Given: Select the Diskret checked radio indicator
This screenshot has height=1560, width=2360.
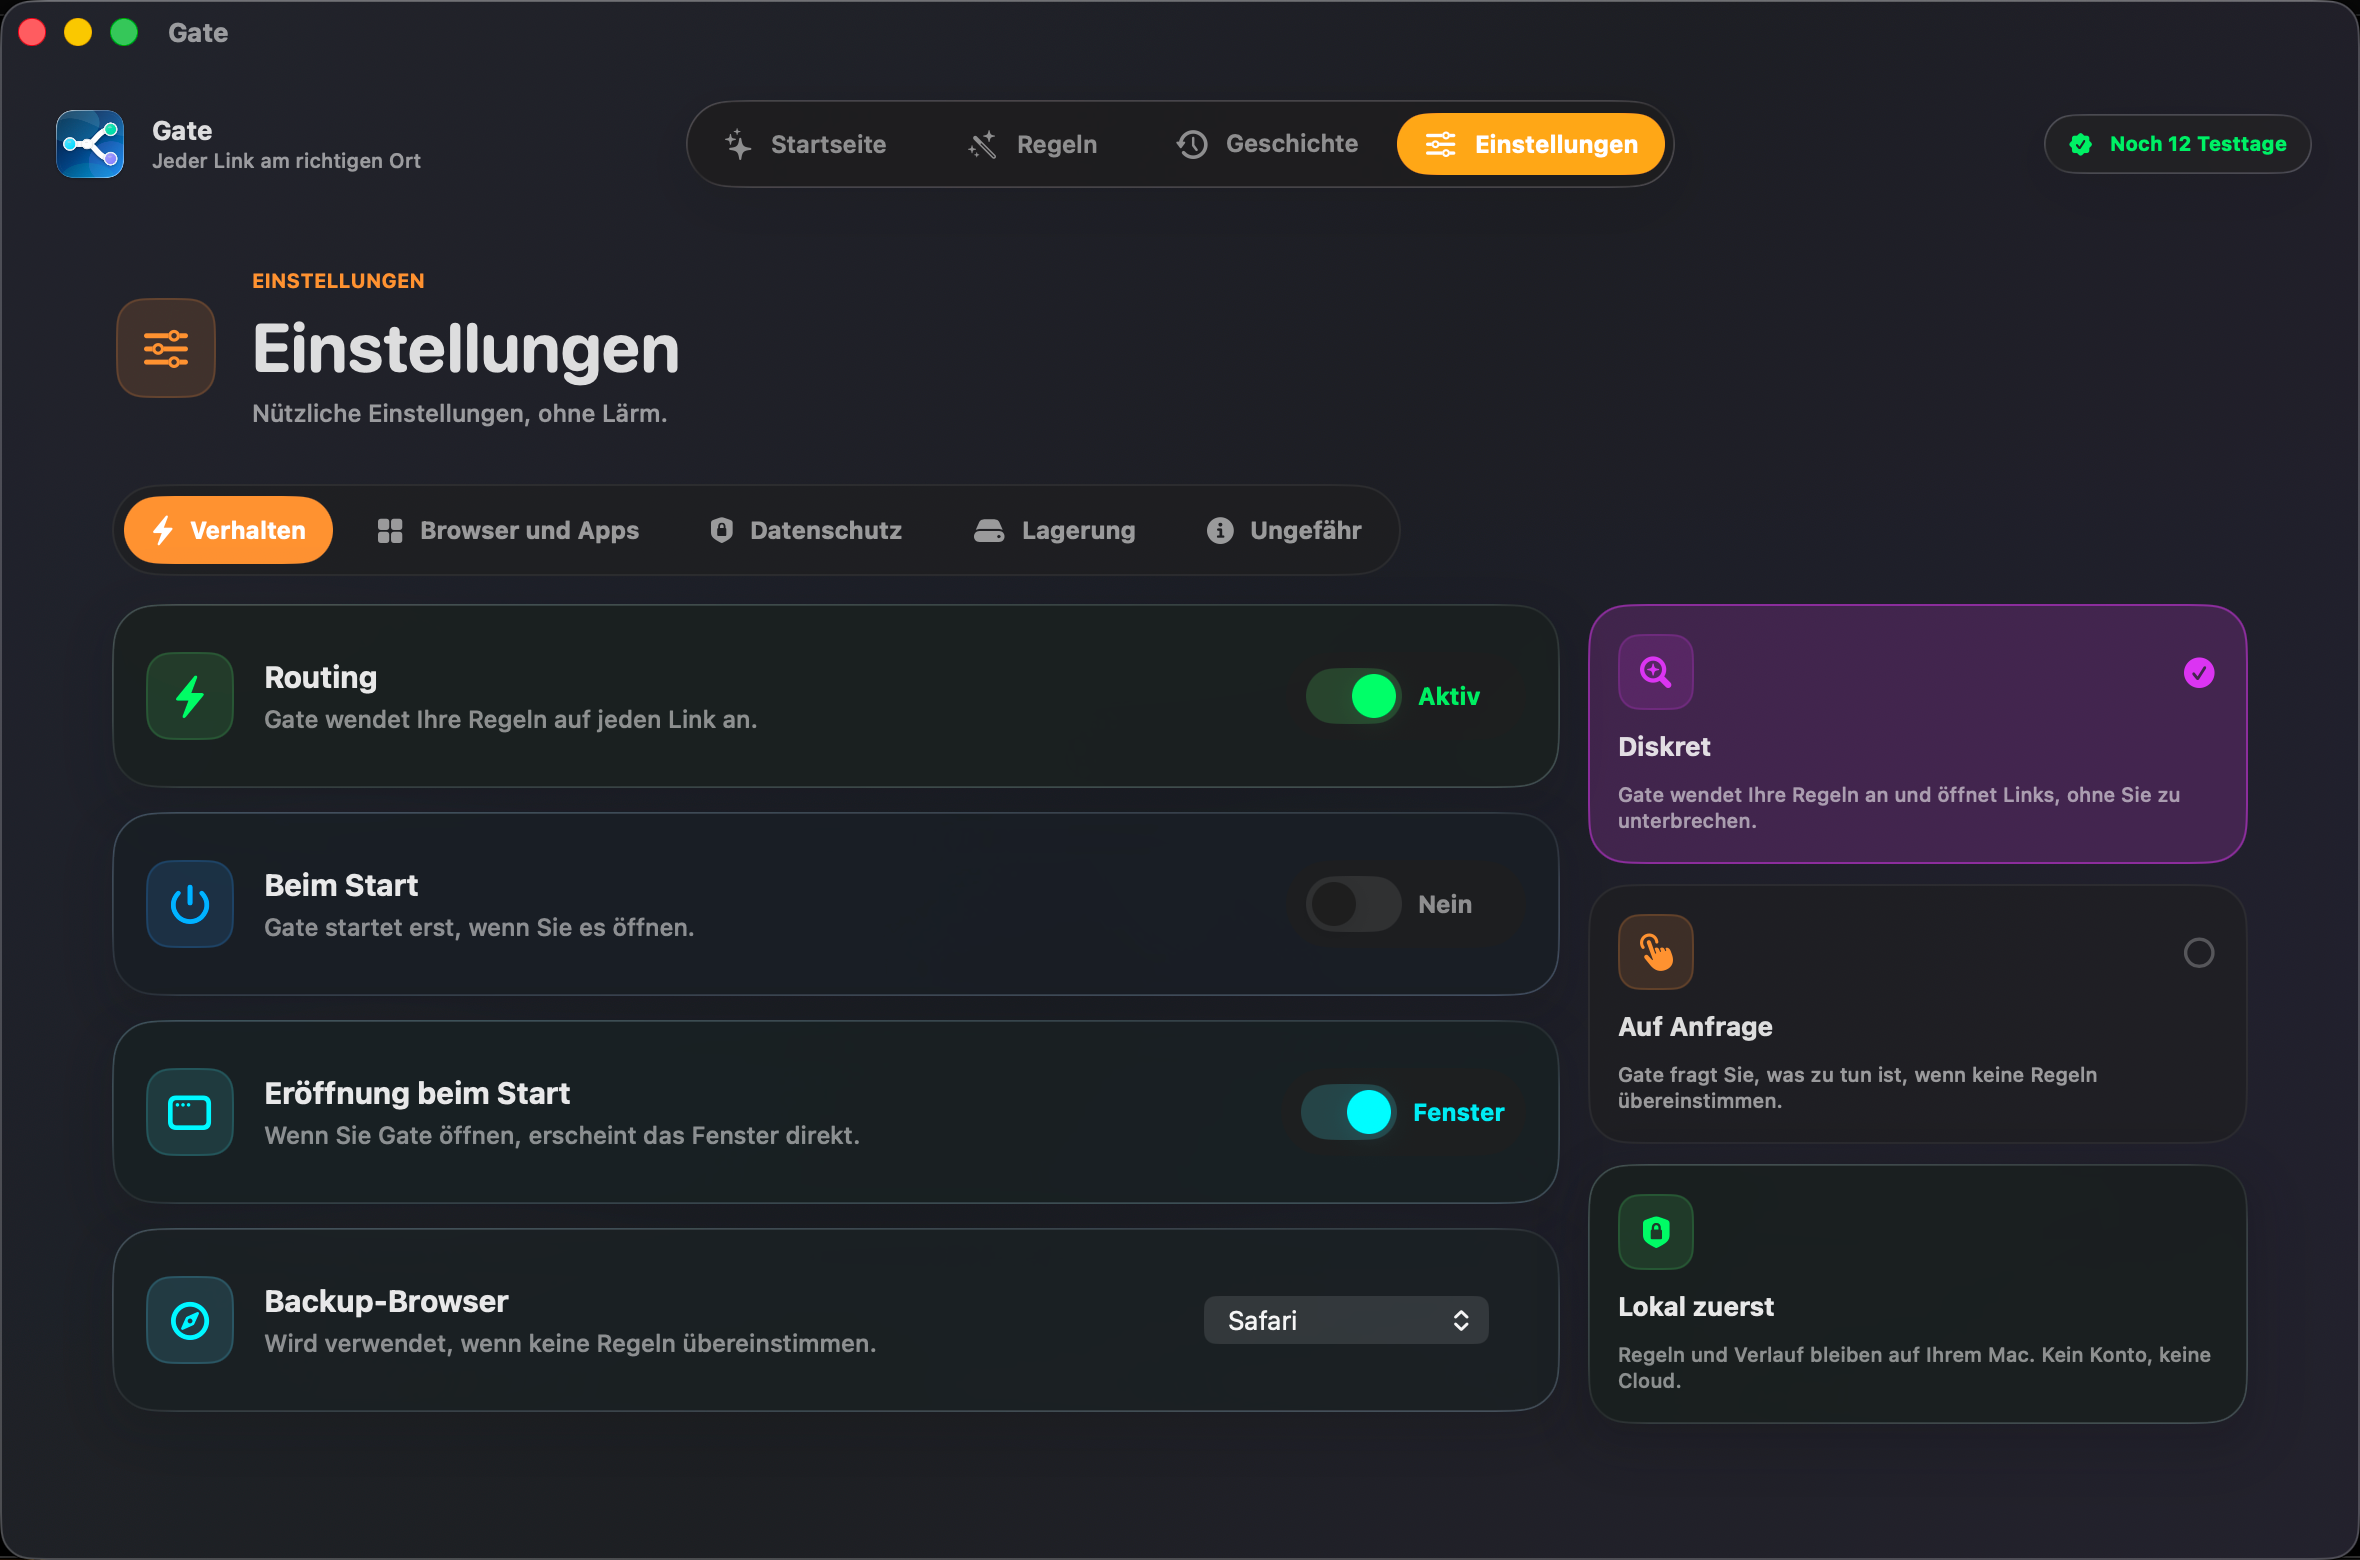Looking at the screenshot, I should click(x=2198, y=673).
